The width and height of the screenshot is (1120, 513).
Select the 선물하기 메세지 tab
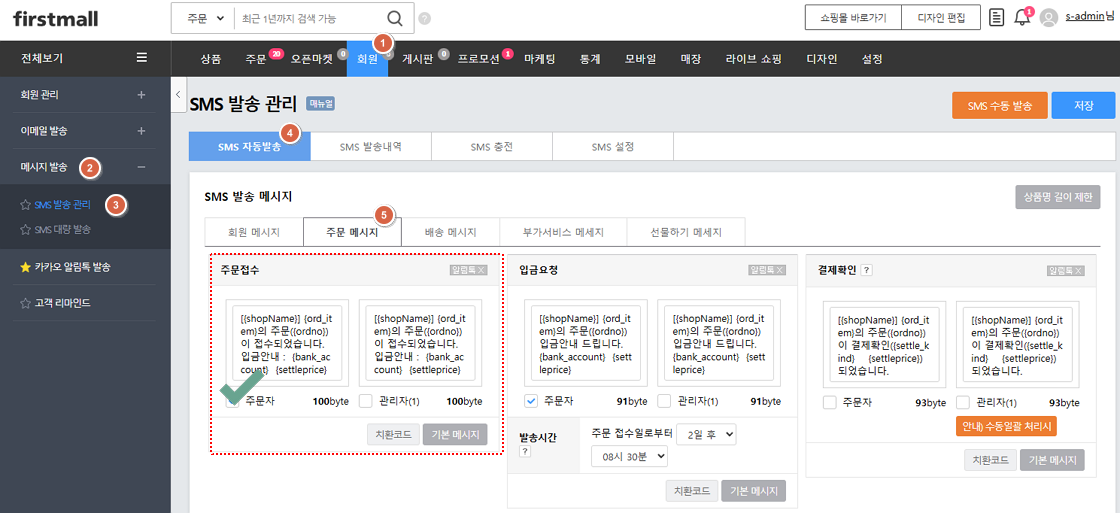point(686,232)
